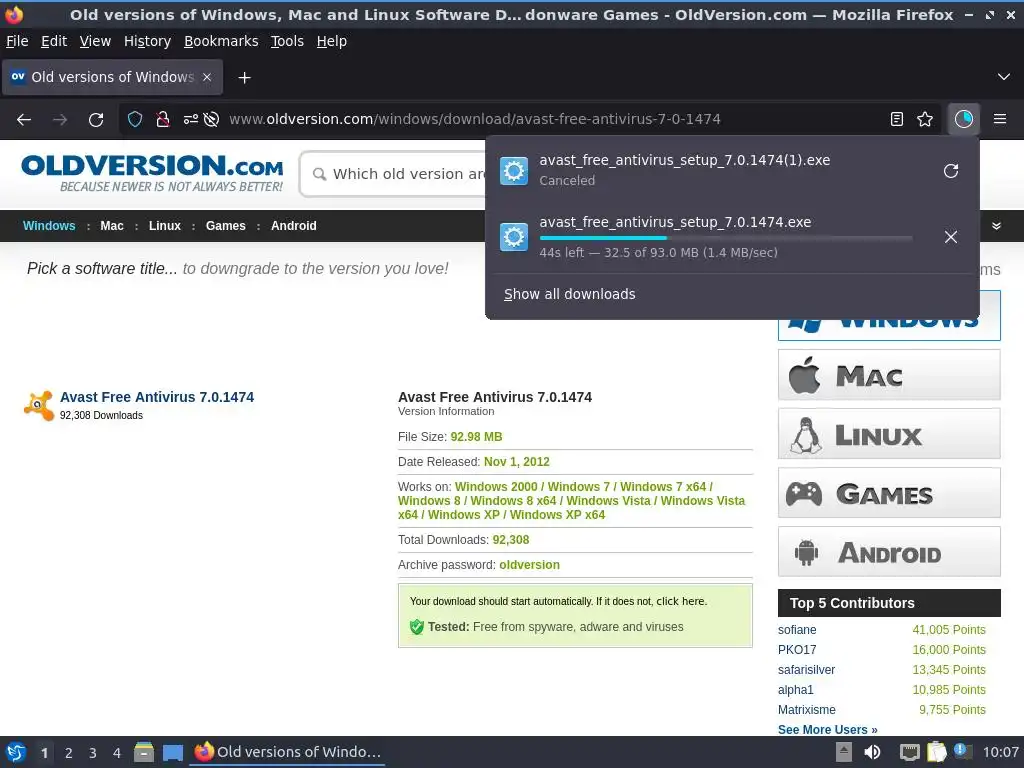Click the insecure connection padlock icon
Image resolution: width=1024 pixels, height=768 pixels.
click(x=163, y=120)
